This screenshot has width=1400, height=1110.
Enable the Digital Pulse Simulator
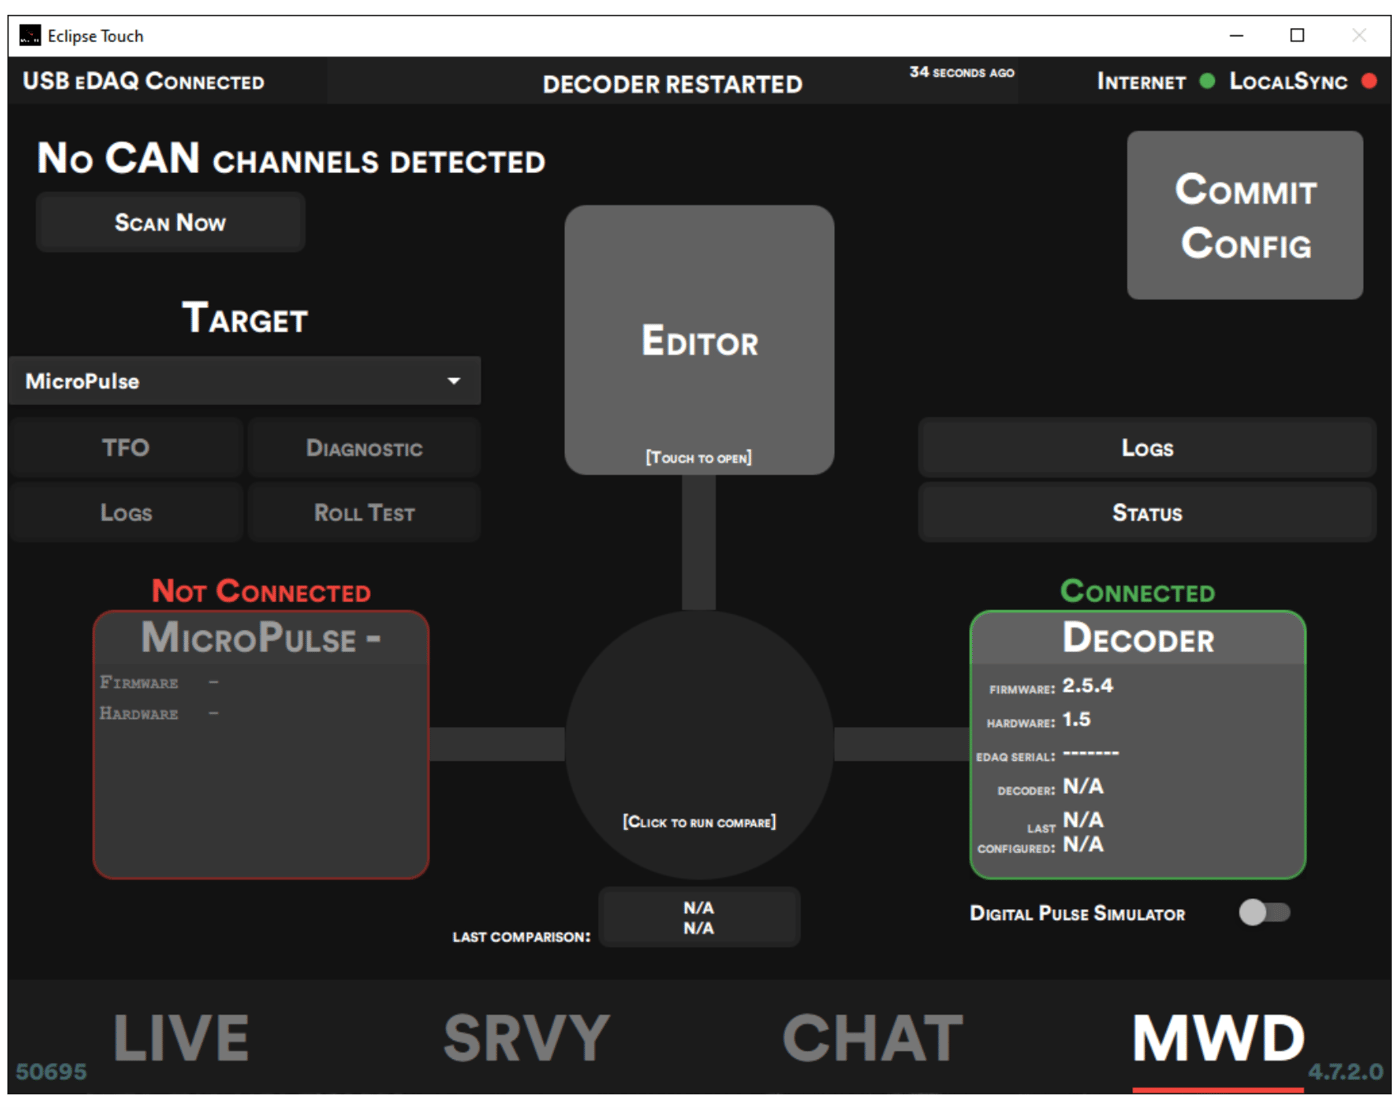[x=1267, y=912]
